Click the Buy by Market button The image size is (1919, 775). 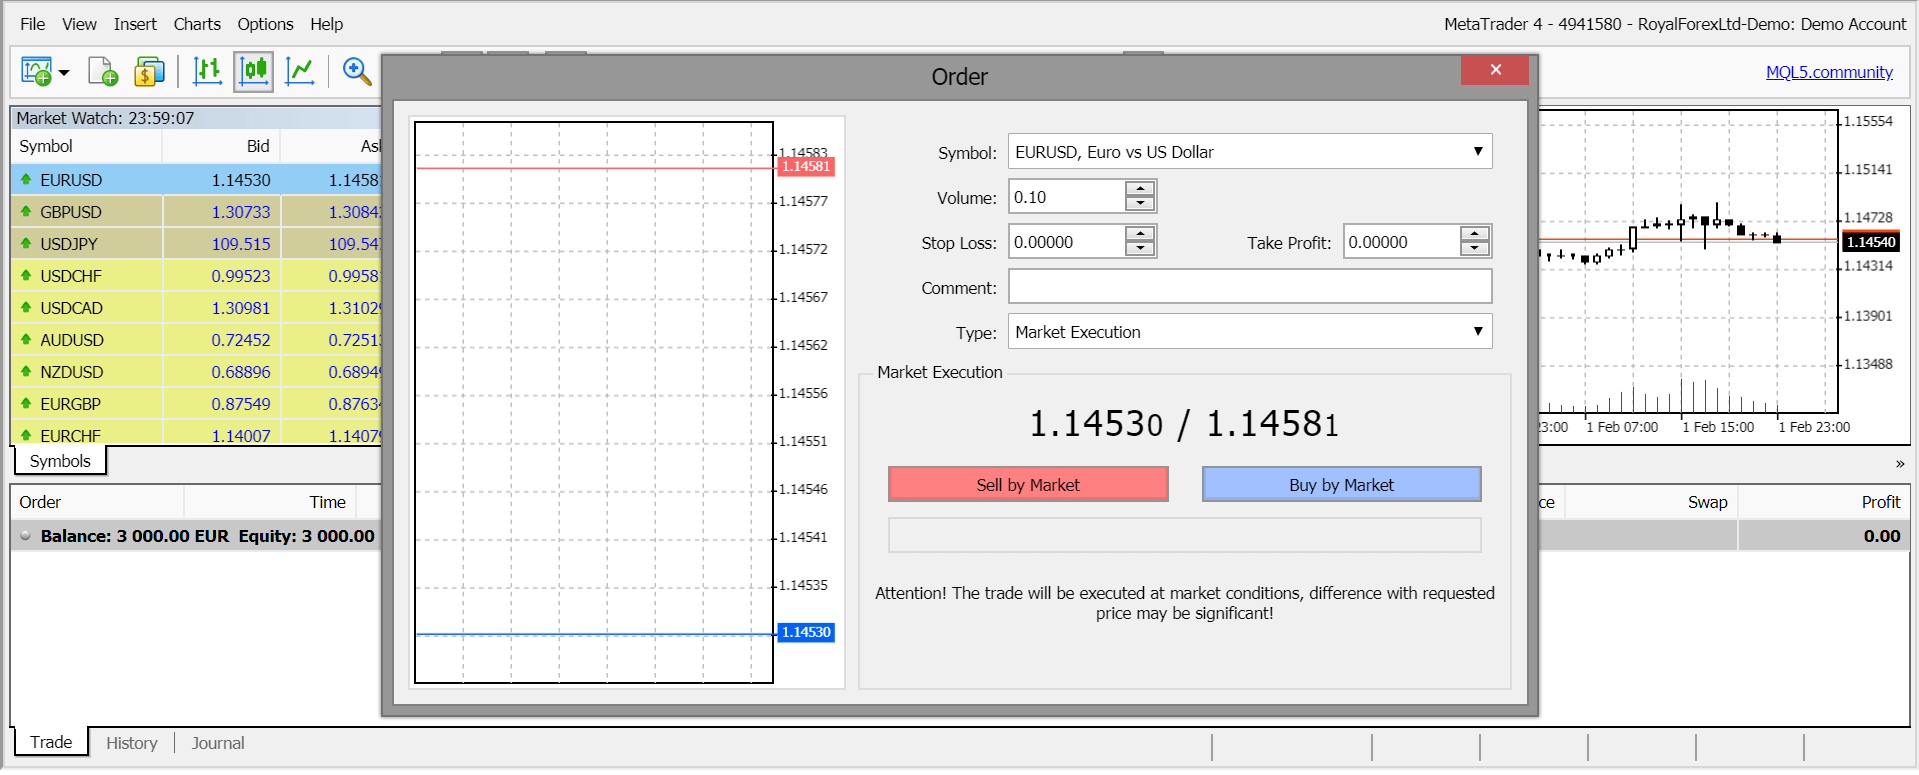[1341, 484]
